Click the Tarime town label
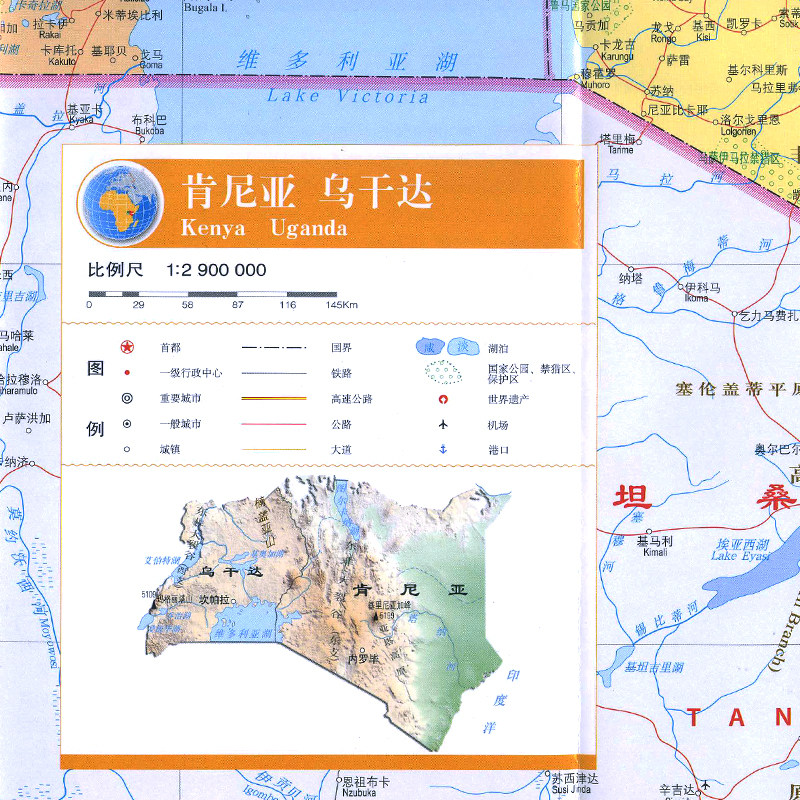 [620, 150]
